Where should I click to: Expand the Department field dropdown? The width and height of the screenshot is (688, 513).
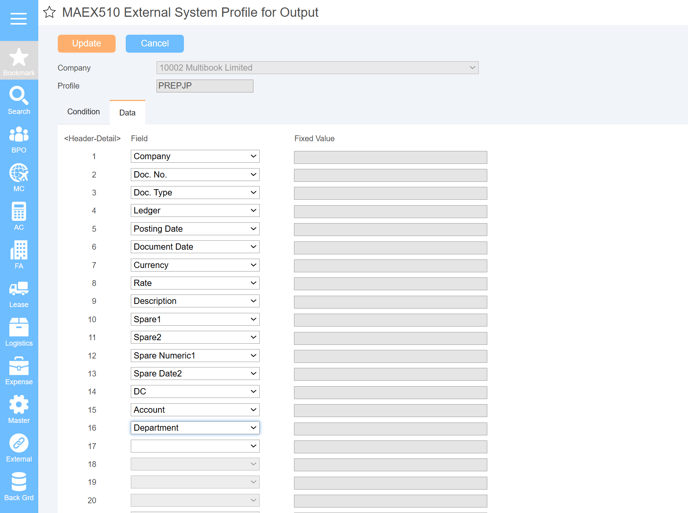(x=195, y=428)
